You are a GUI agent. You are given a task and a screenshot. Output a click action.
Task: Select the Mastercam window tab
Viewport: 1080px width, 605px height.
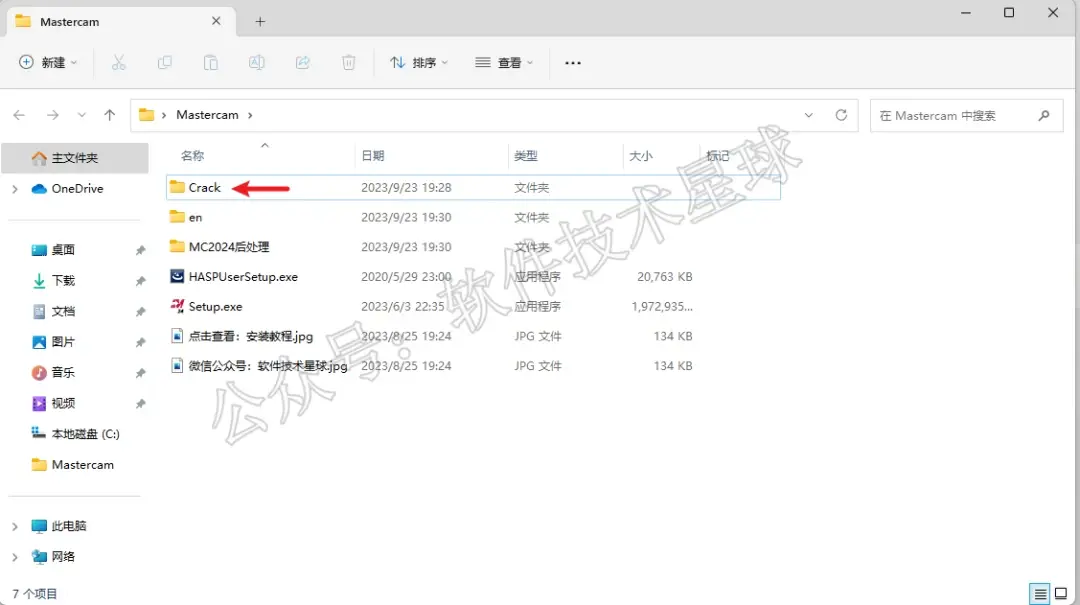coord(121,21)
